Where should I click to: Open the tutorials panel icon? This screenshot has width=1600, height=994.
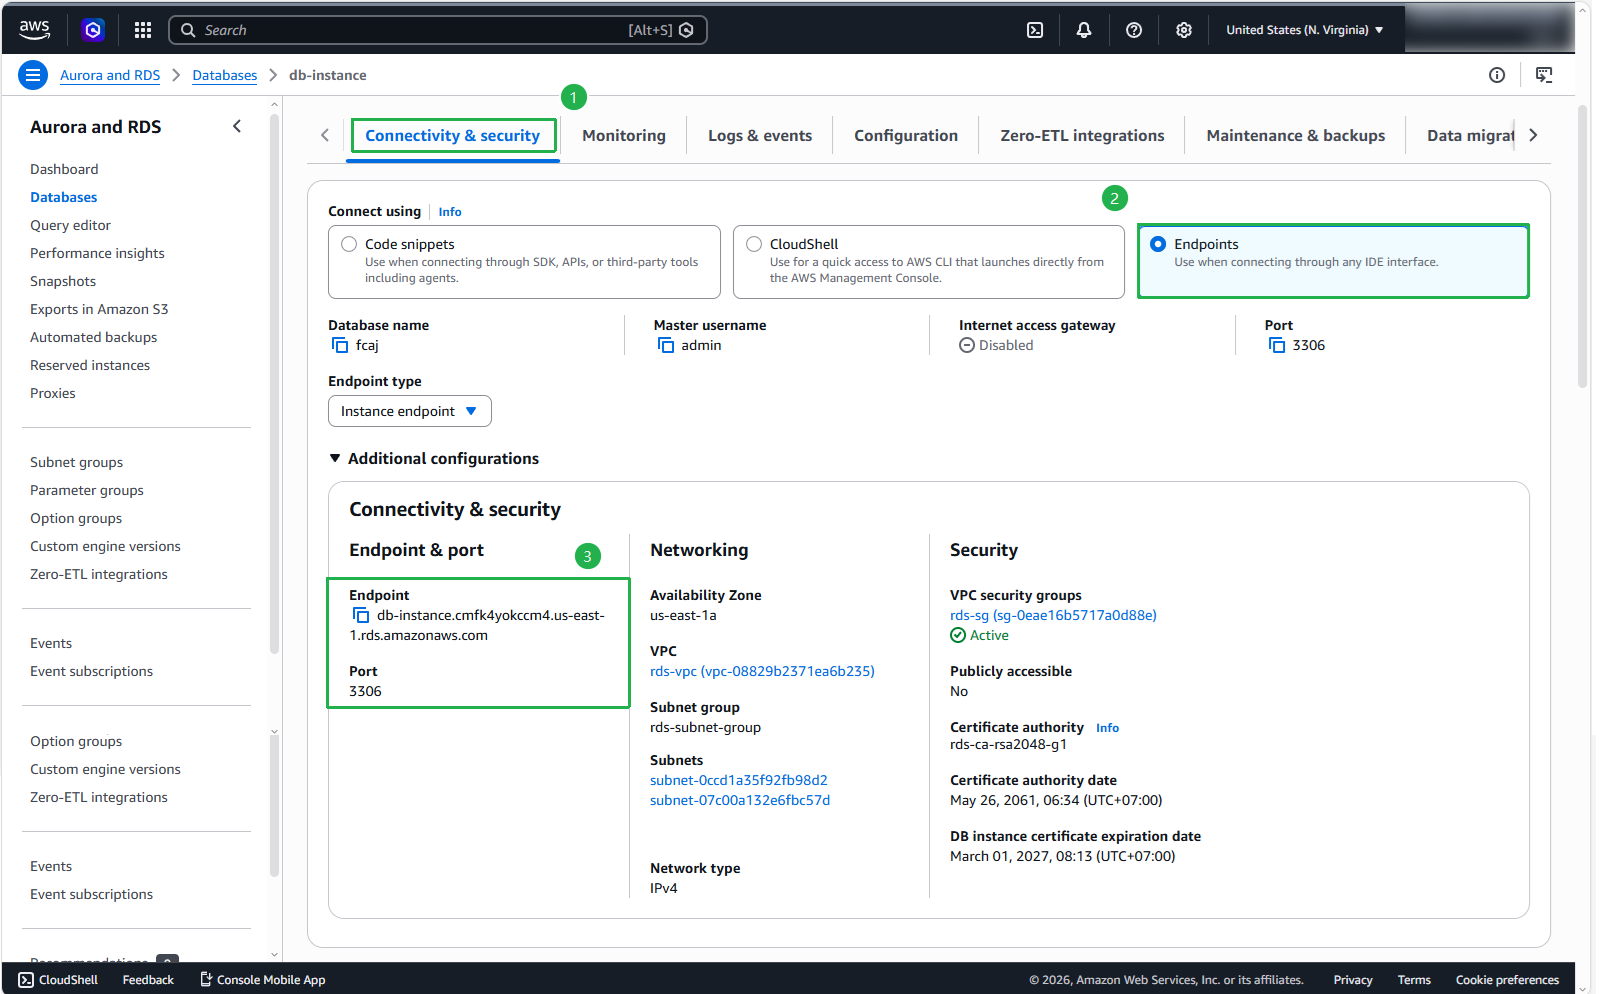click(1544, 75)
